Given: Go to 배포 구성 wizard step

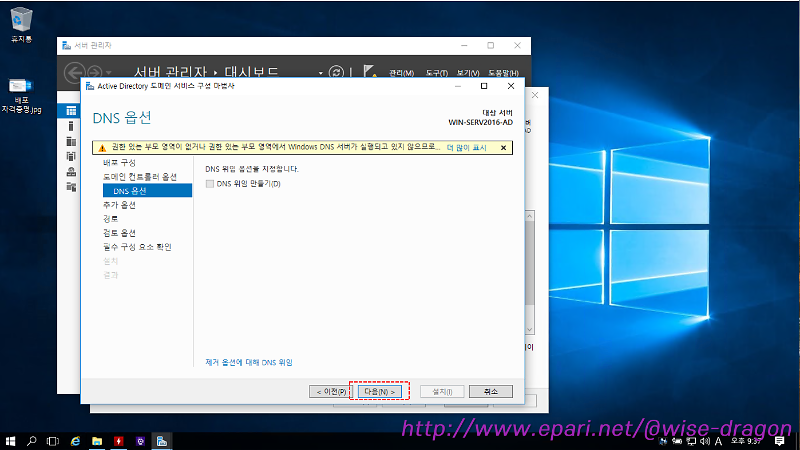Looking at the screenshot, I should pyautogui.click(x=119, y=163).
